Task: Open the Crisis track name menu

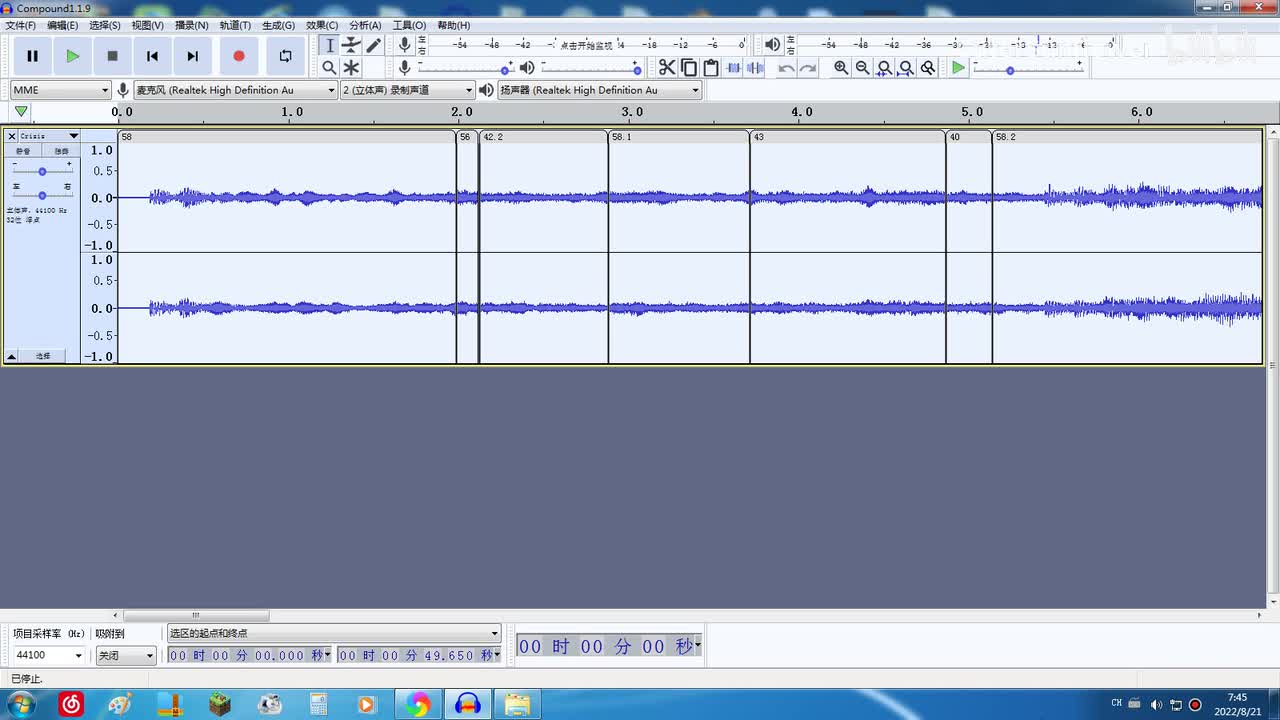Action: tap(49, 136)
